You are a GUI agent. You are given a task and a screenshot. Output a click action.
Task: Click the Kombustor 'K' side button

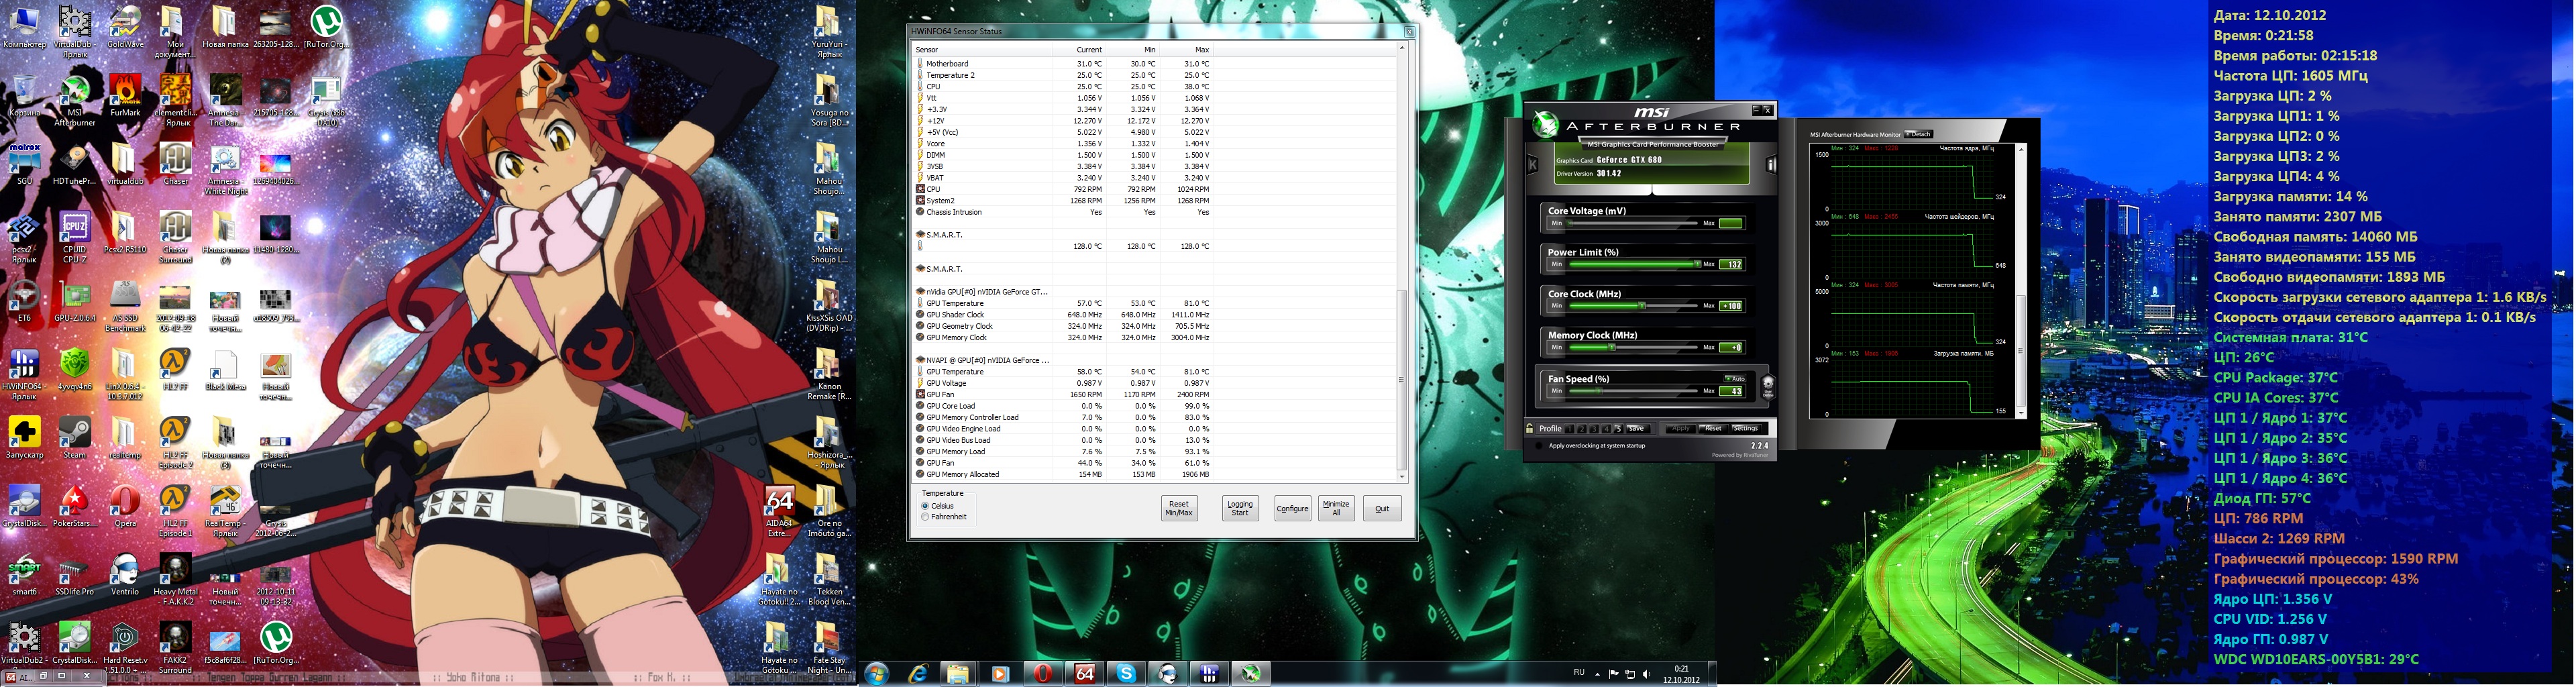[x=1532, y=165]
